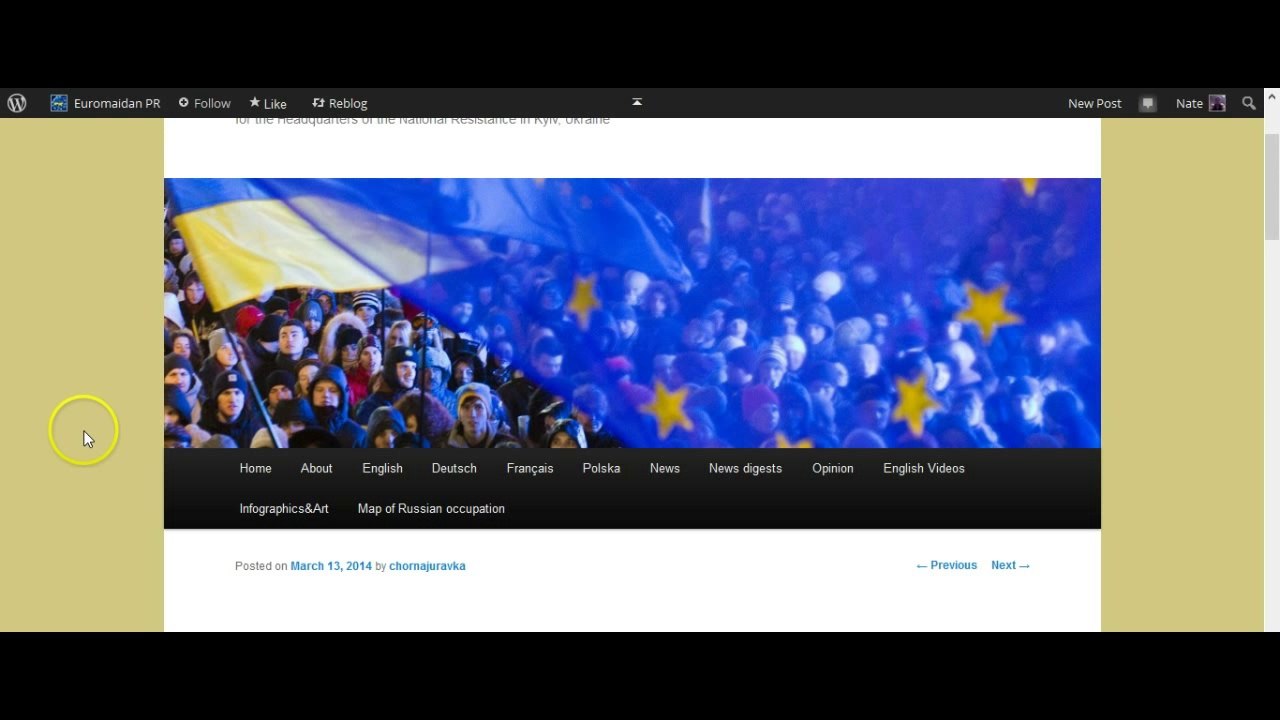Follow the Euromaidan PR blog

[204, 103]
